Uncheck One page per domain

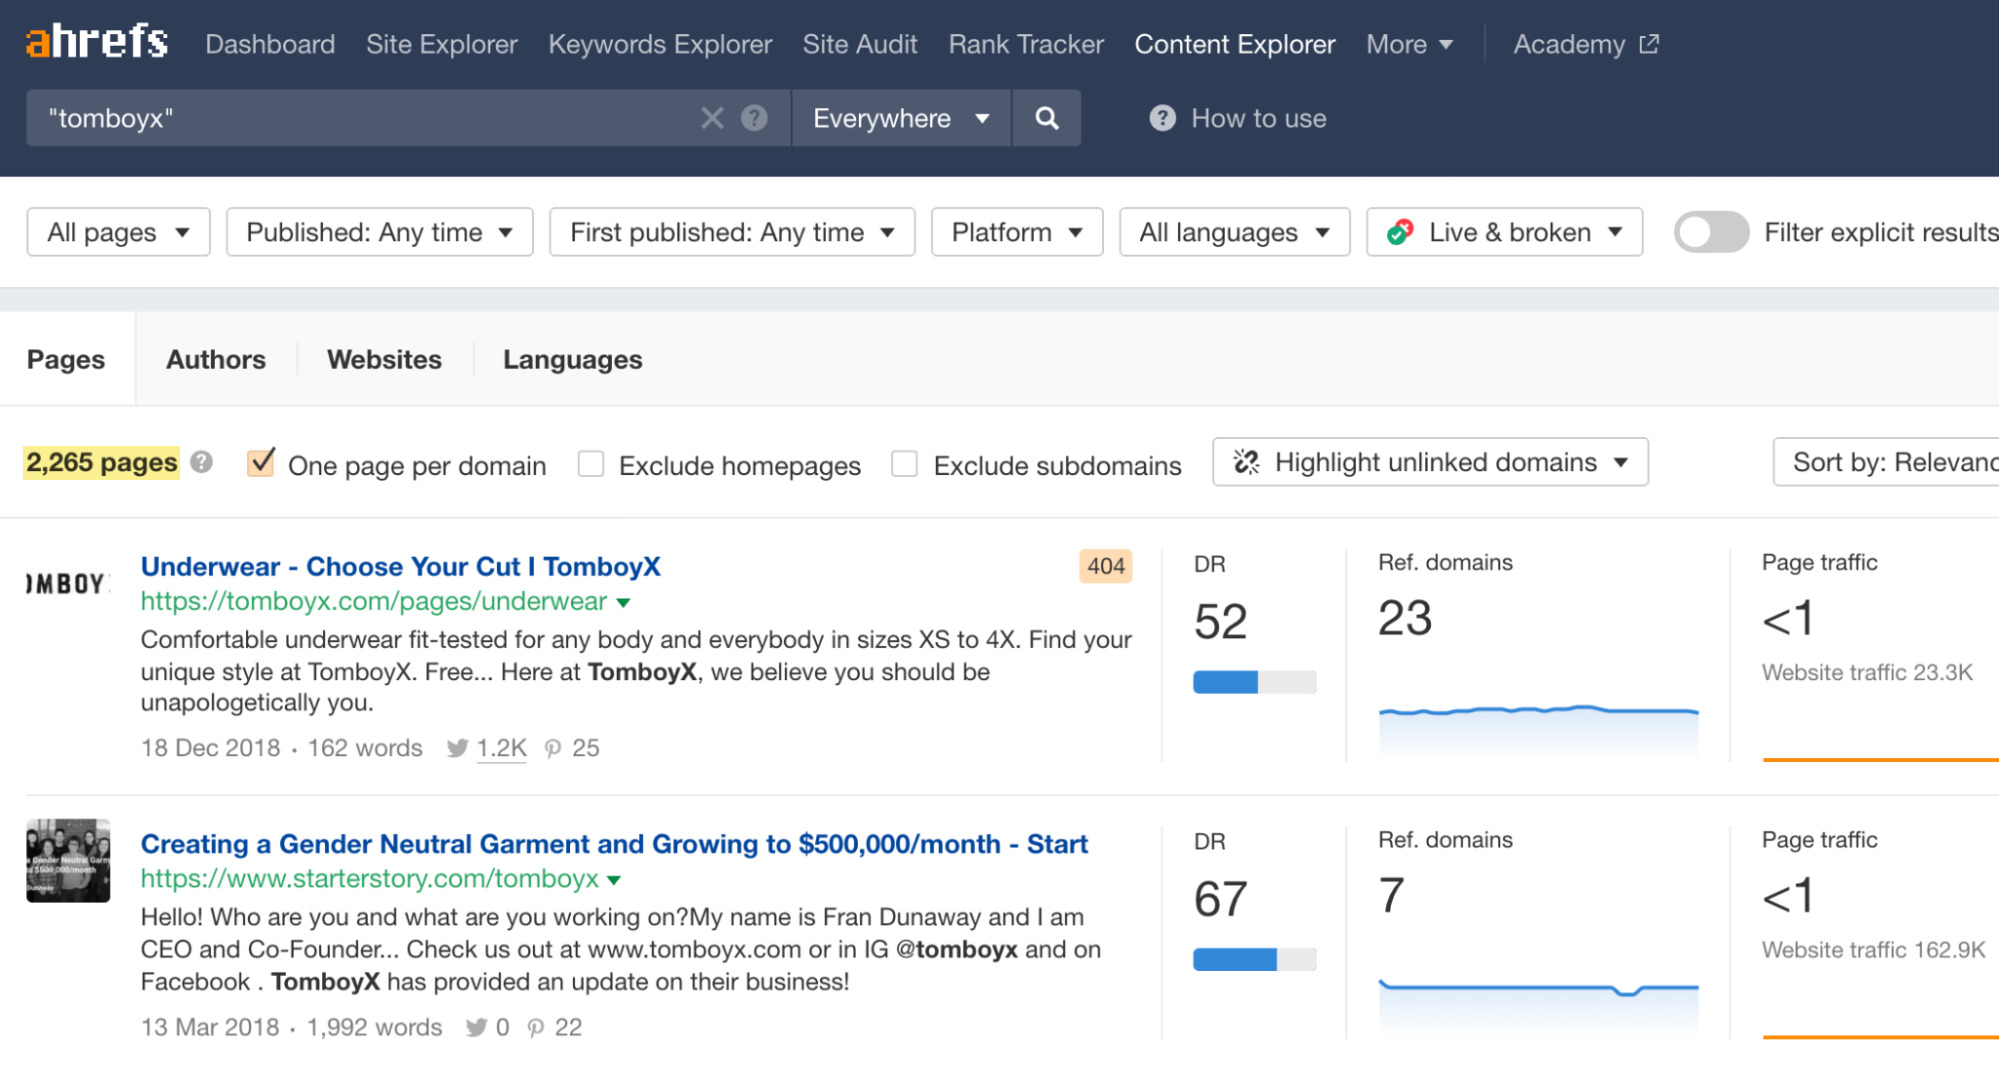pyautogui.click(x=261, y=463)
